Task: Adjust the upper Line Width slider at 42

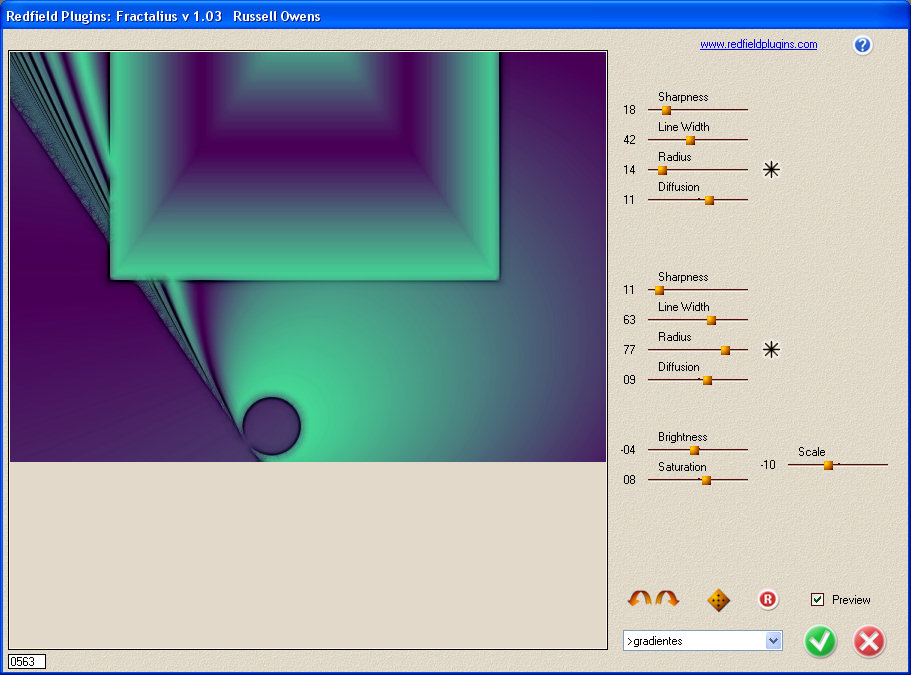Action: pyautogui.click(x=690, y=140)
